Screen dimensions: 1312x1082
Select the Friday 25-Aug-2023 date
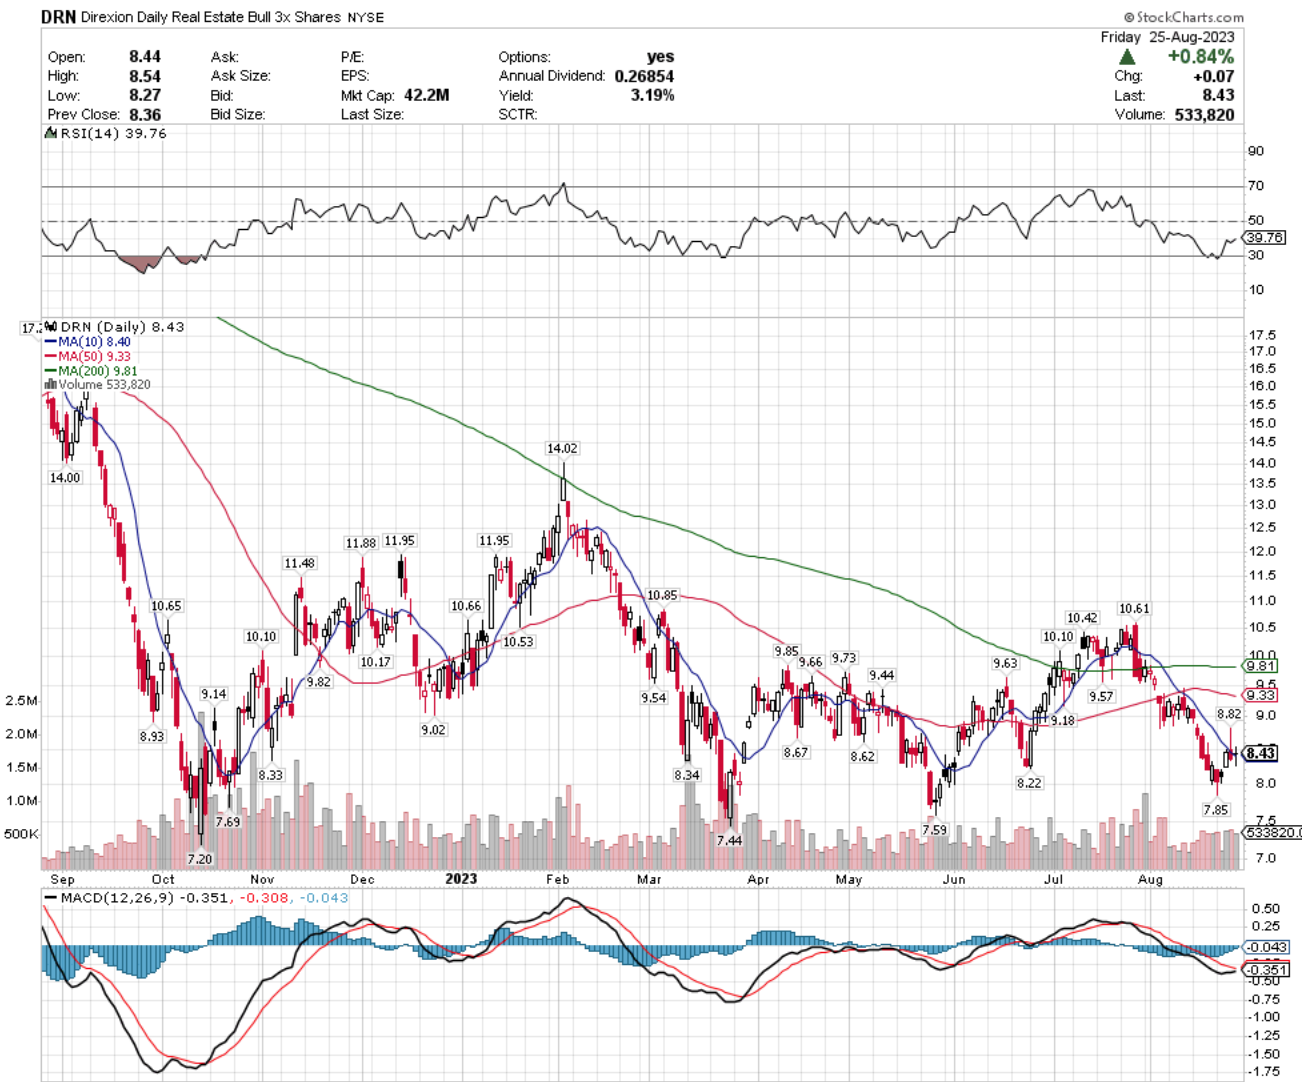[1167, 37]
